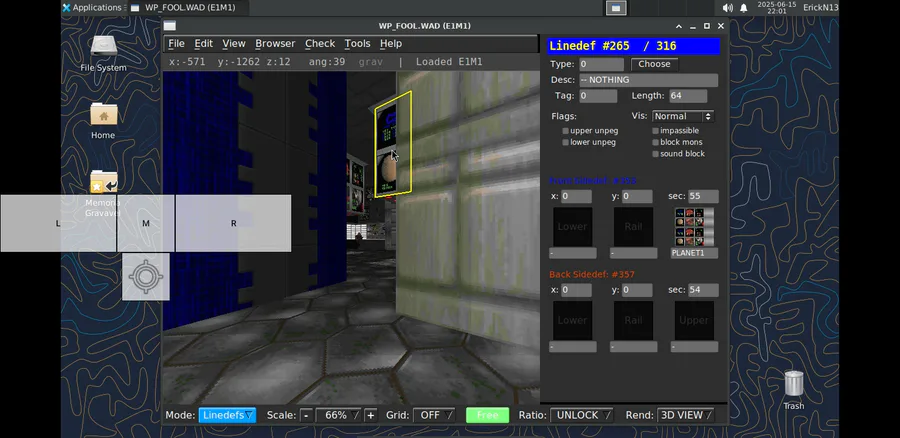900x438 pixels.
Task: Click the Desc field showing NOTHING
Action: pos(648,80)
